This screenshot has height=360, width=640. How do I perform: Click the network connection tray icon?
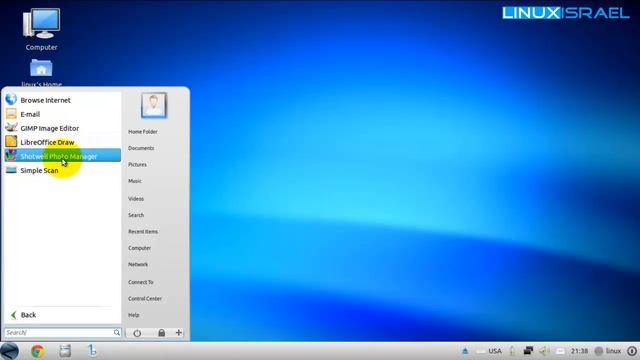(528, 351)
